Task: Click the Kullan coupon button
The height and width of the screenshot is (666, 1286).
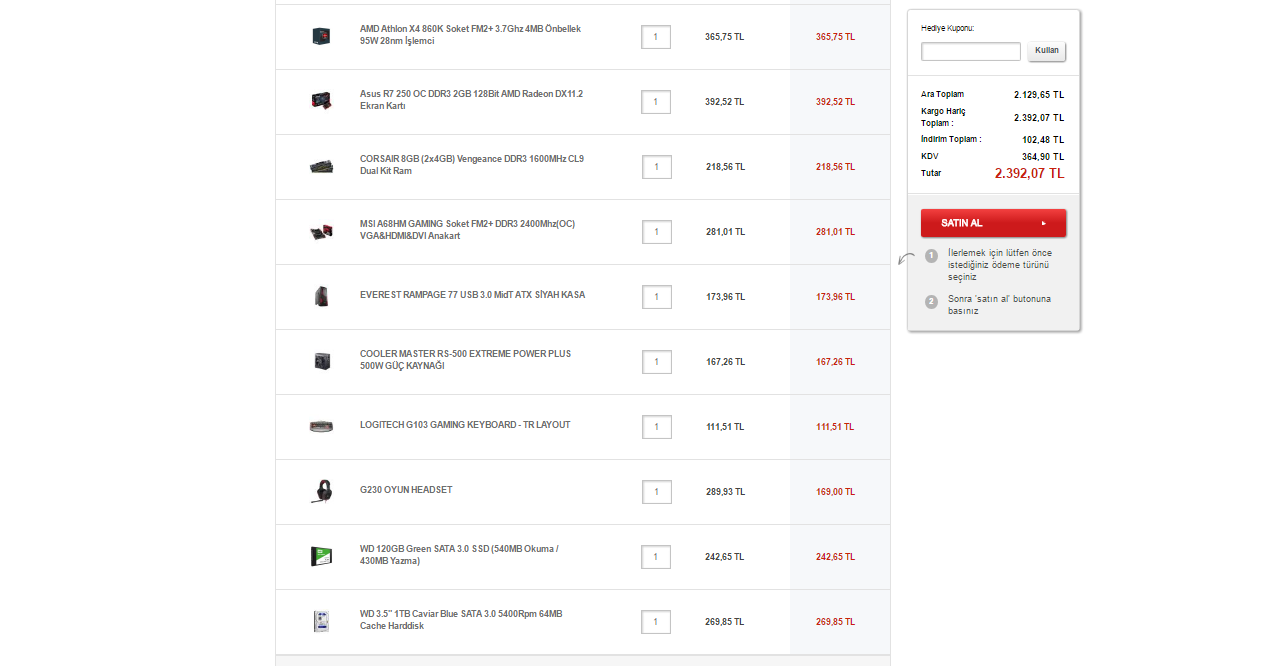Action: tap(1046, 51)
